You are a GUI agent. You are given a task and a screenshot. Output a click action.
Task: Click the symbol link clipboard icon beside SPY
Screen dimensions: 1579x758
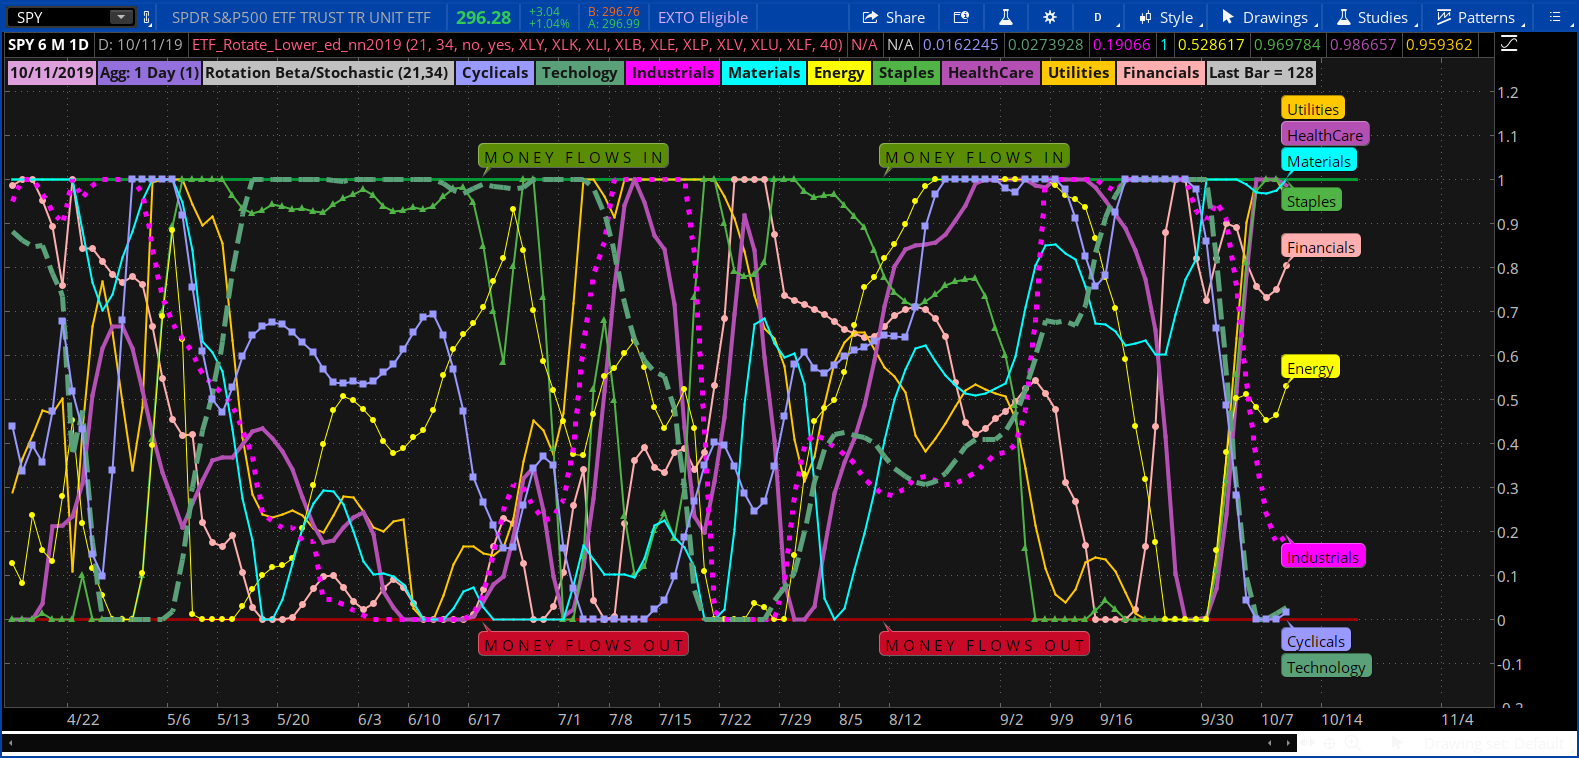coord(148,17)
